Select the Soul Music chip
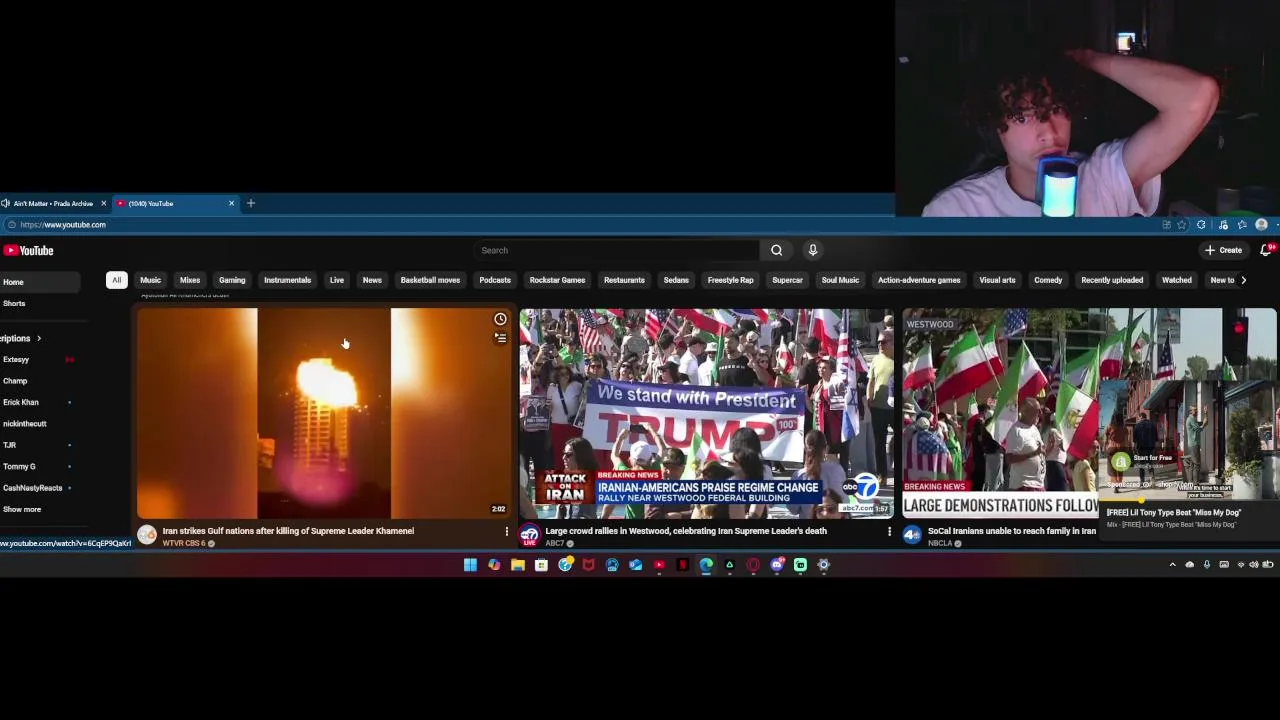Screen dimensions: 1280x720 click(x=840, y=280)
